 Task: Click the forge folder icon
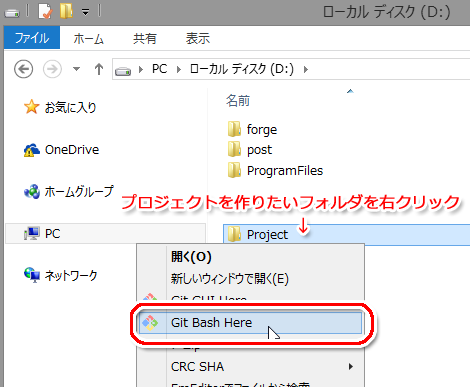click(x=234, y=129)
